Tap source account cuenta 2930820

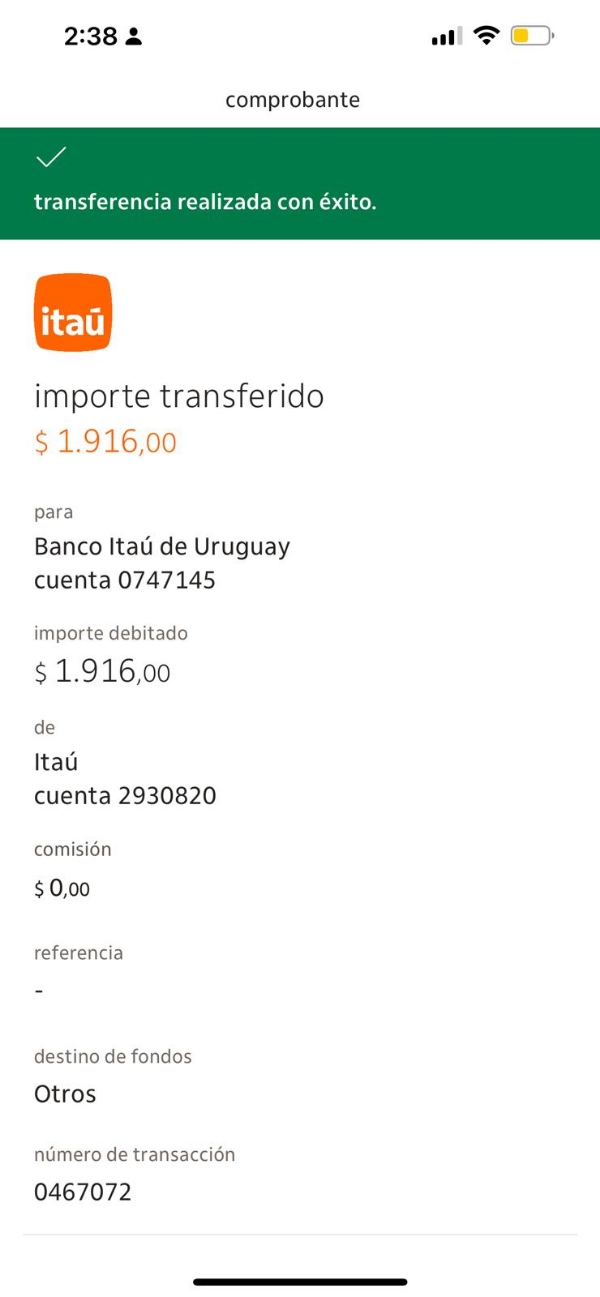tap(125, 796)
